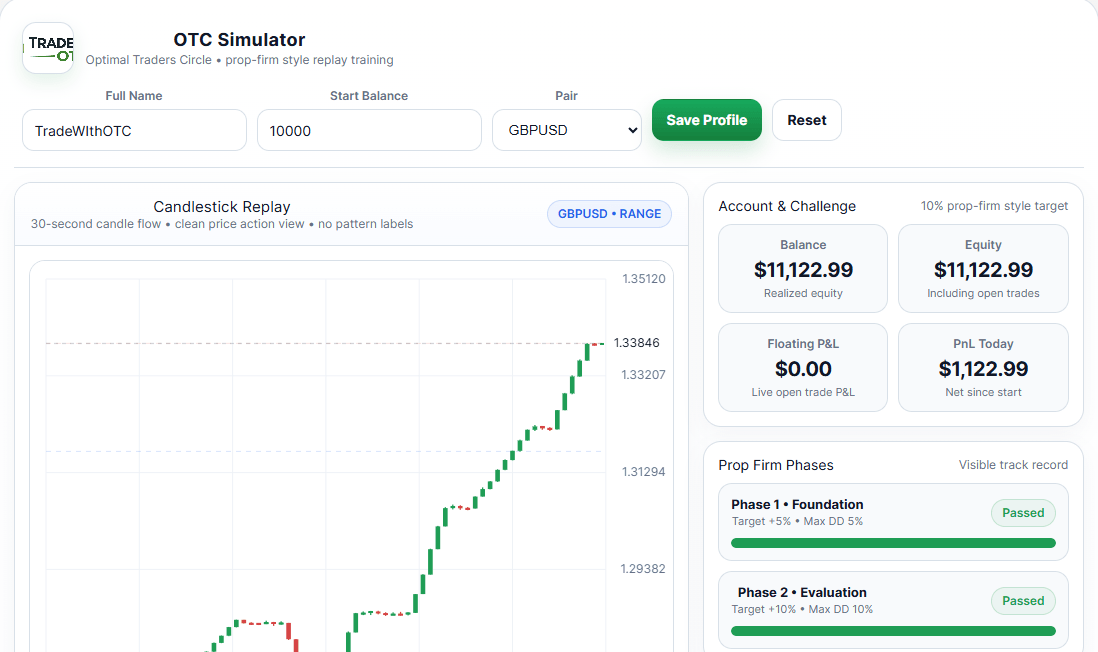Screen dimensions: 1098x652
Task: Click Target +10% • Max DD 10% text
Action: click(x=802, y=609)
